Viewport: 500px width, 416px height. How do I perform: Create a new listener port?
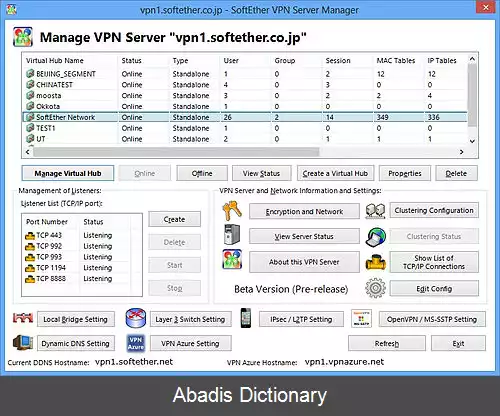(174, 219)
